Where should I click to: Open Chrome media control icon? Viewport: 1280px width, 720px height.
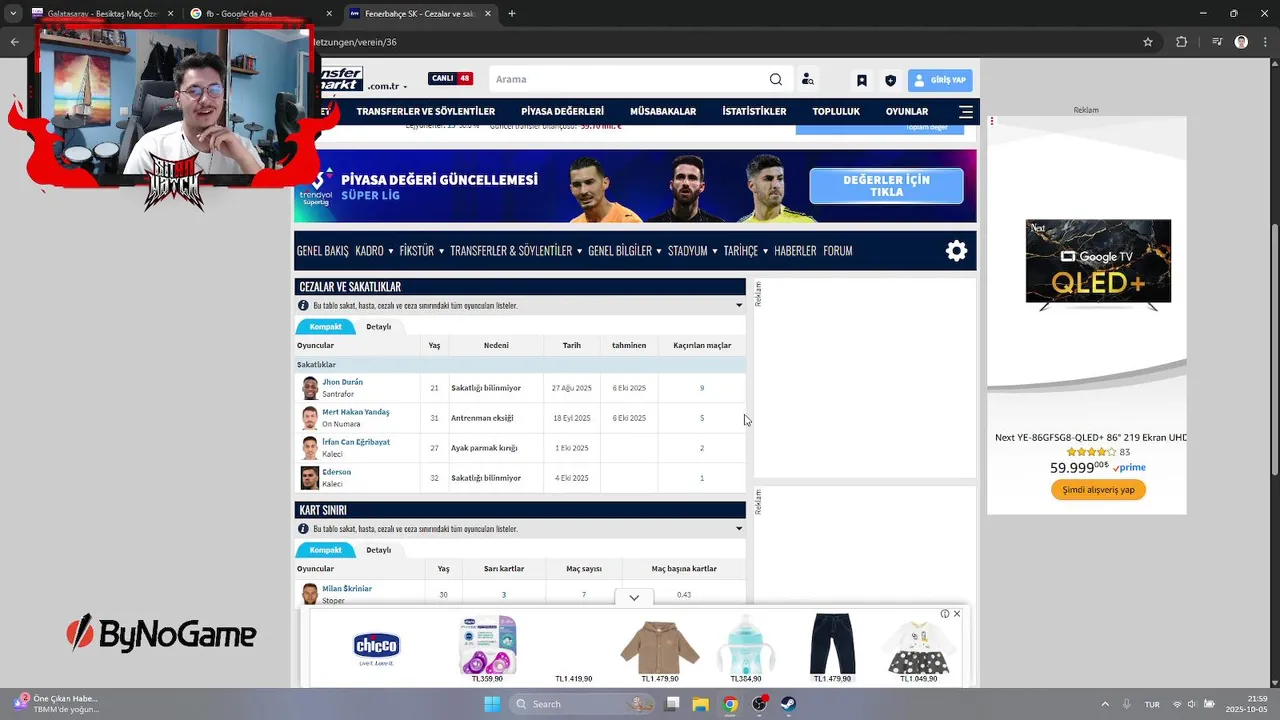[x=1217, y=42]
